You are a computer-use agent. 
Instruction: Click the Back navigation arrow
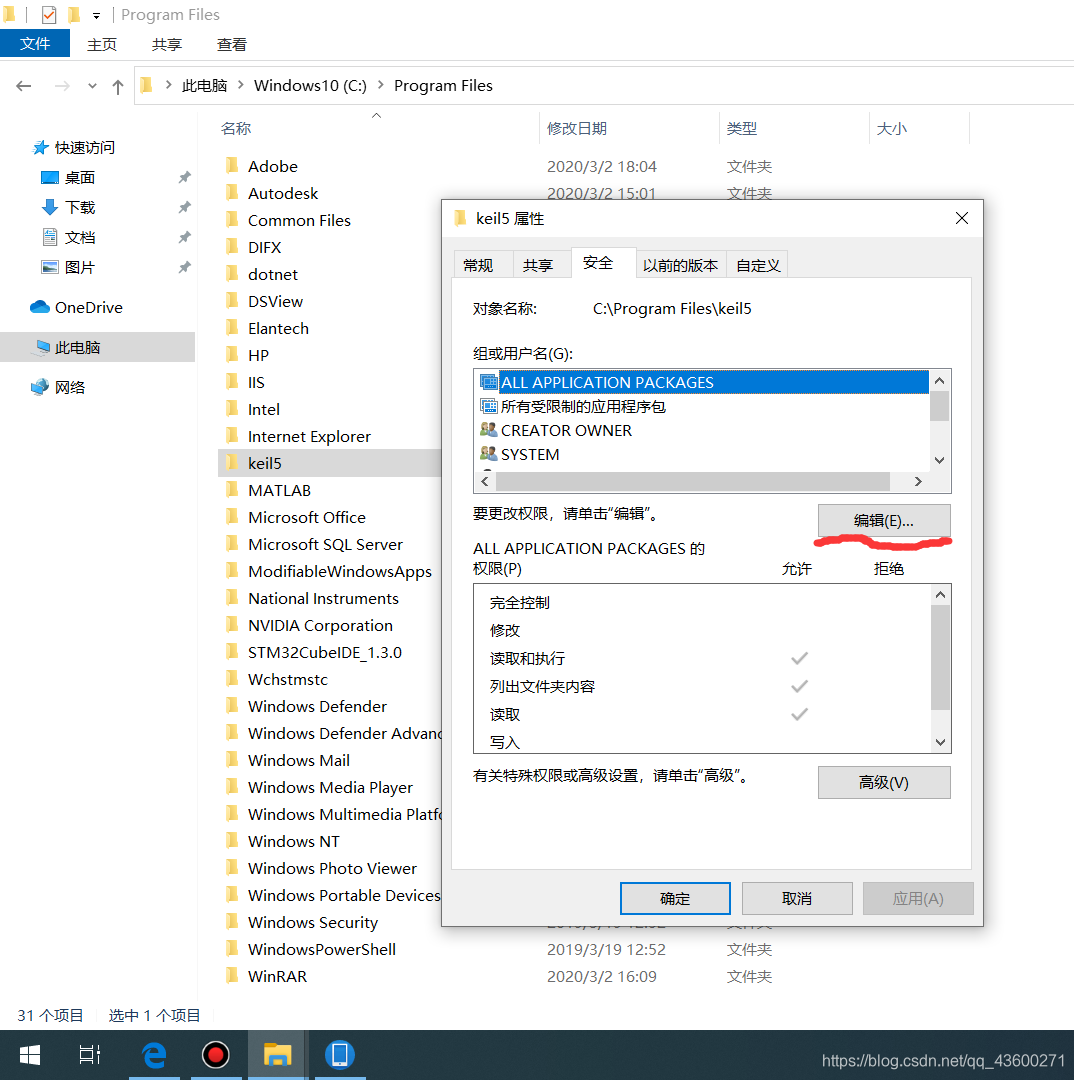pos(24,86)
